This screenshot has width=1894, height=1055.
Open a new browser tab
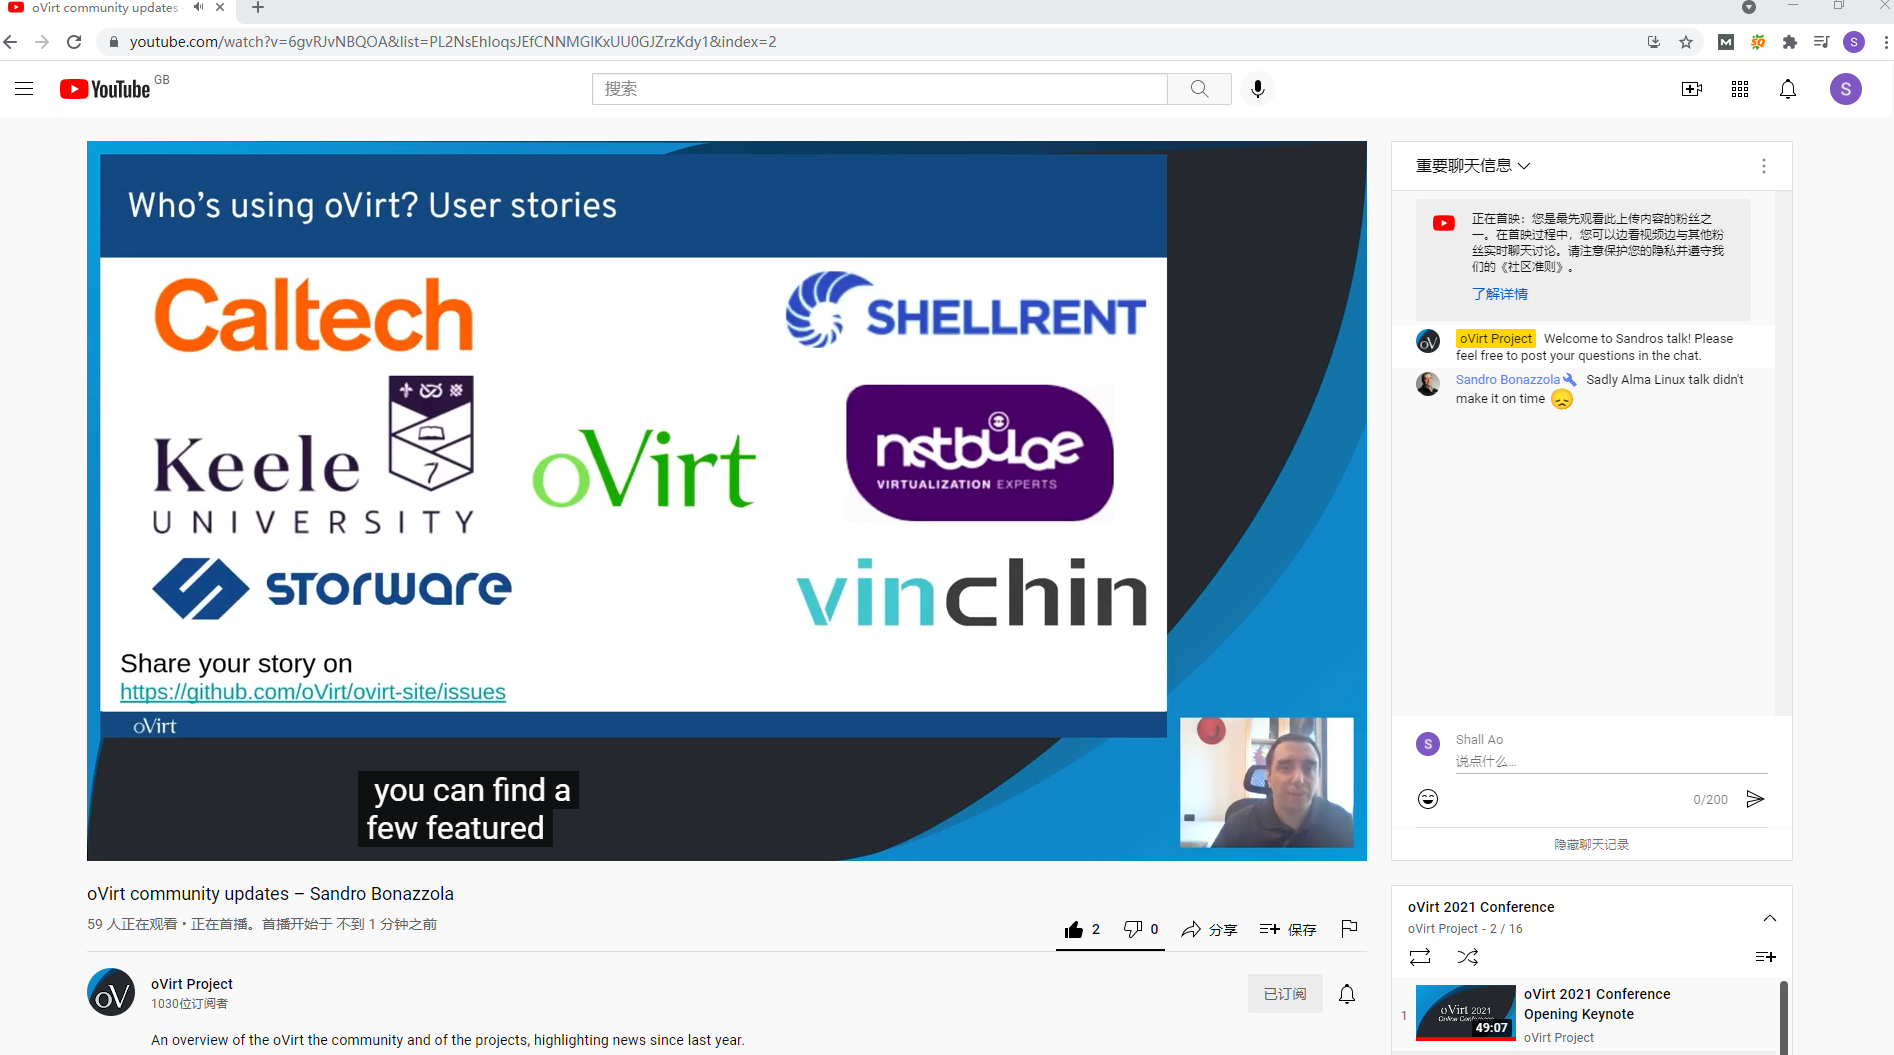pos(258,7)
